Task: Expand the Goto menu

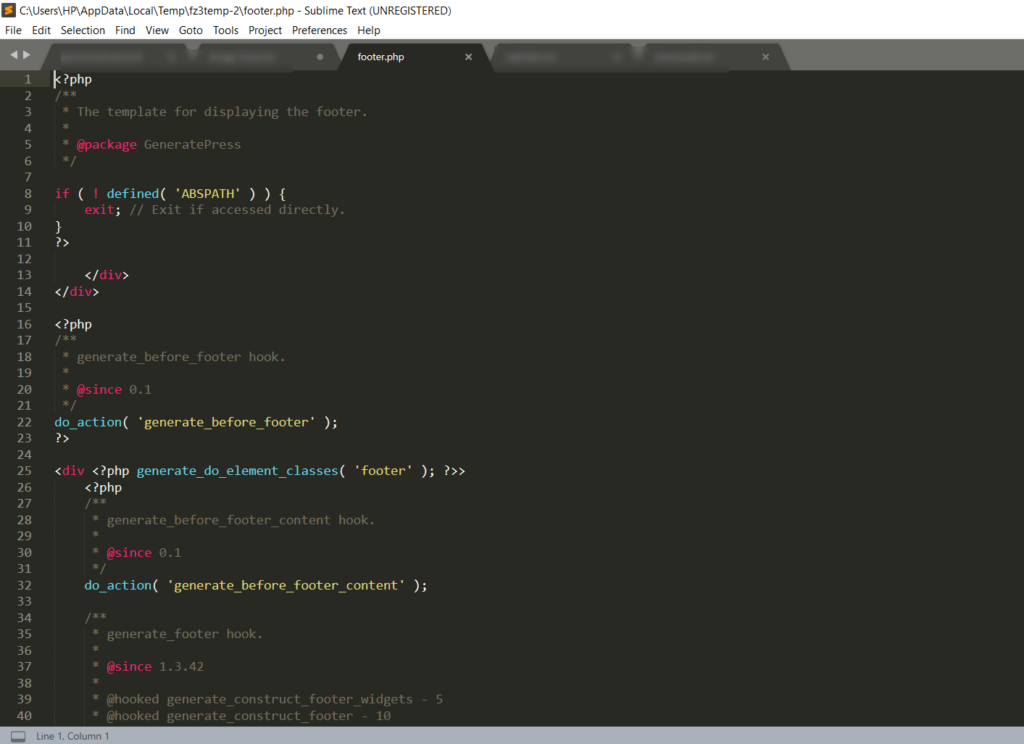Action: (x=190, y=30)
